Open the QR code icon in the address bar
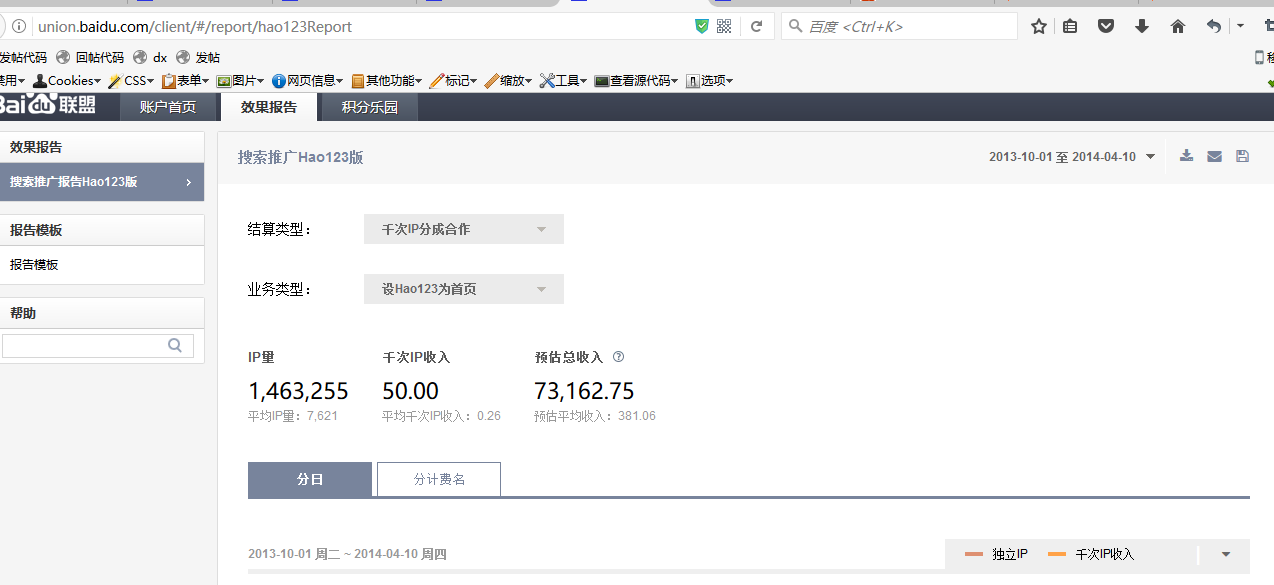Screen dimensions: 1274x585 point(724,27)
